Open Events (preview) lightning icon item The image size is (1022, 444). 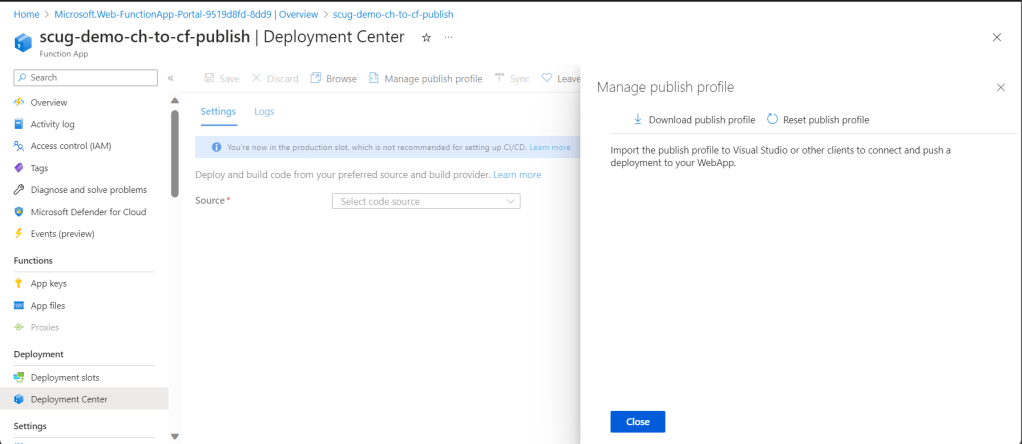point(62,234)
